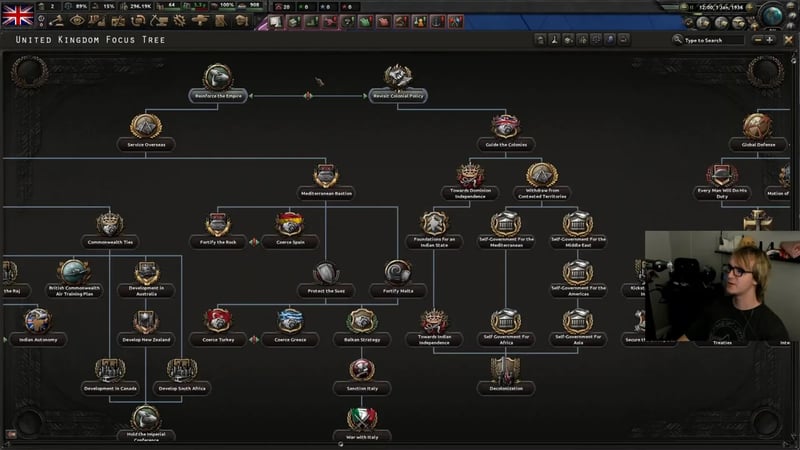Select Towards Indian Independence focus
The height and width of the screenshot is (450, 800).
434,327
